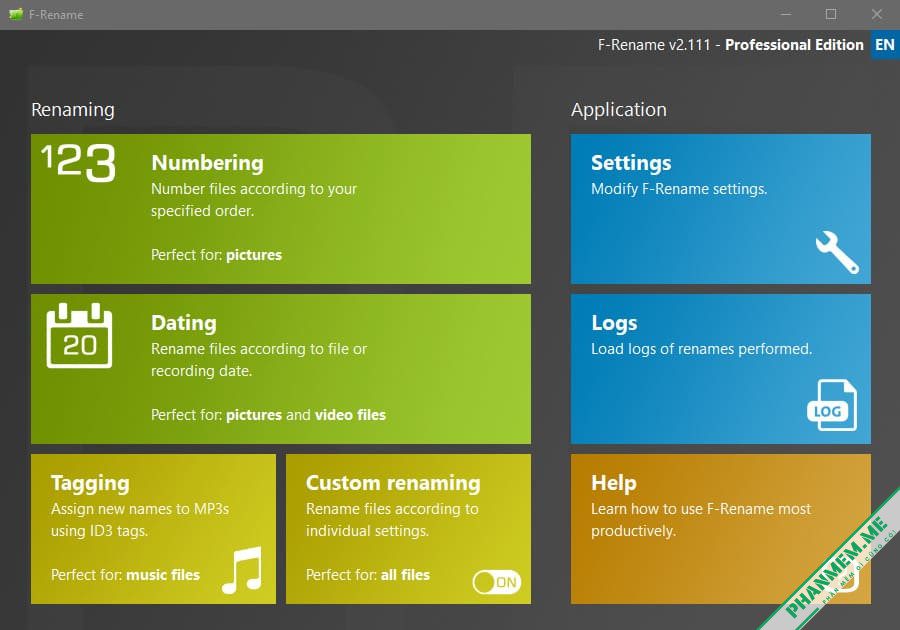Click the music note icon on Tagging tile
The width and height of the screenshot is (900, 630).
(x=242, y=570)
